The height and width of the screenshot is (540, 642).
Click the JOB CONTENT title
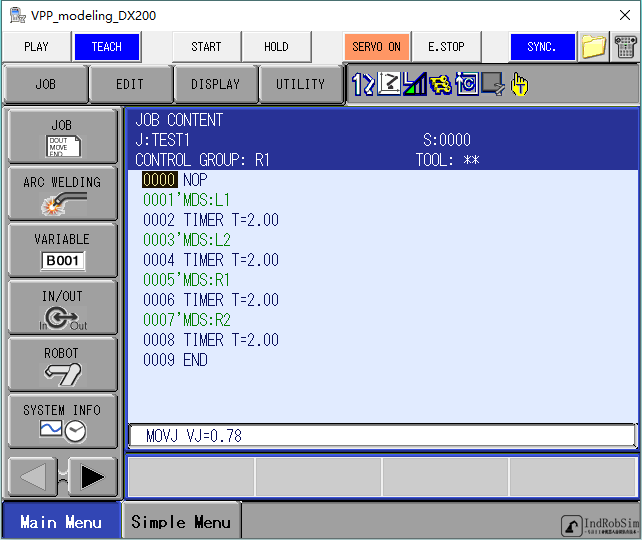179,120
